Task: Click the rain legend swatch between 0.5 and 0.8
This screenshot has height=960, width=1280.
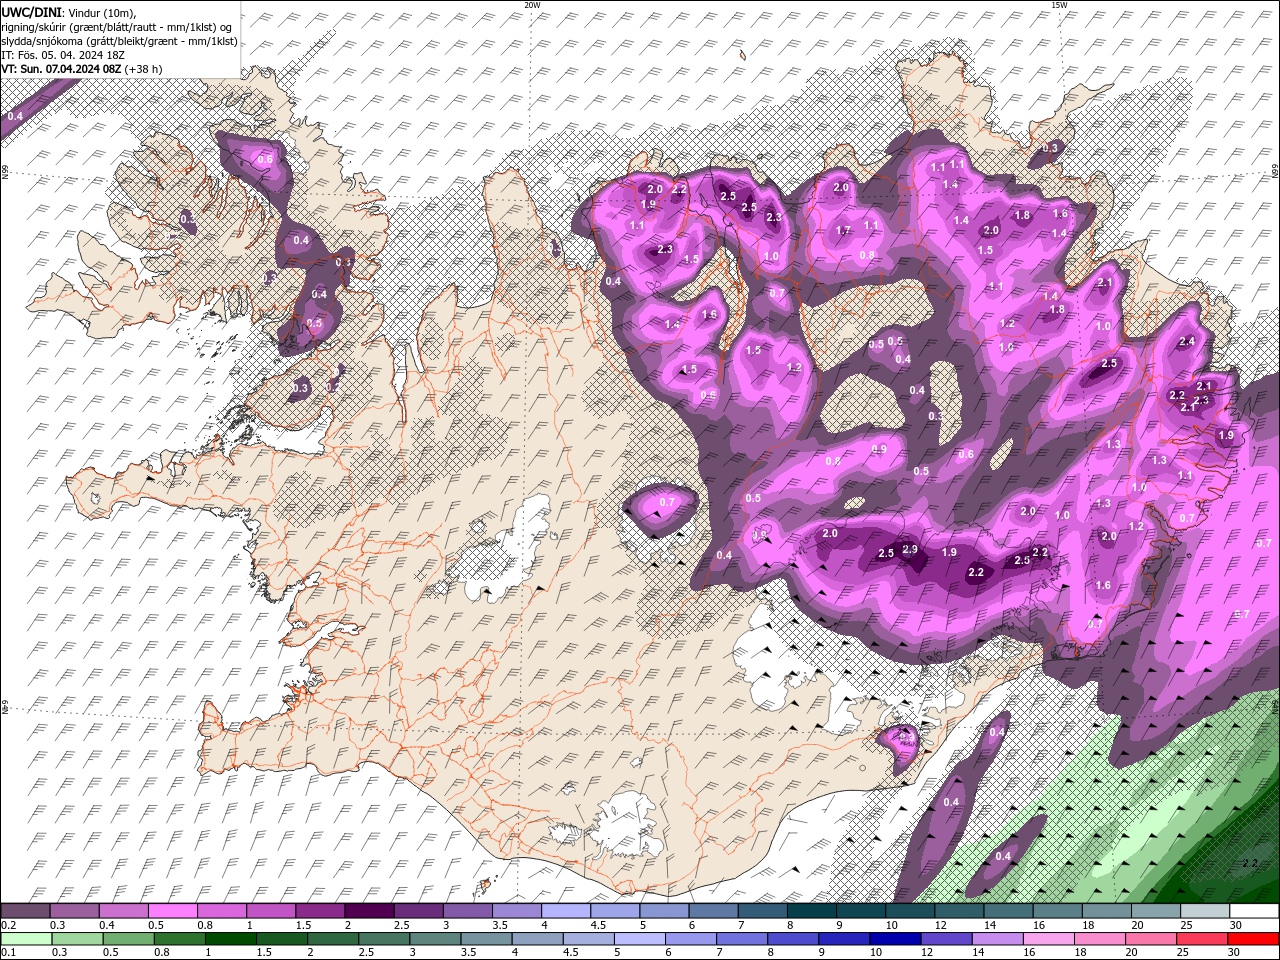Action: [x=128, y=939]
